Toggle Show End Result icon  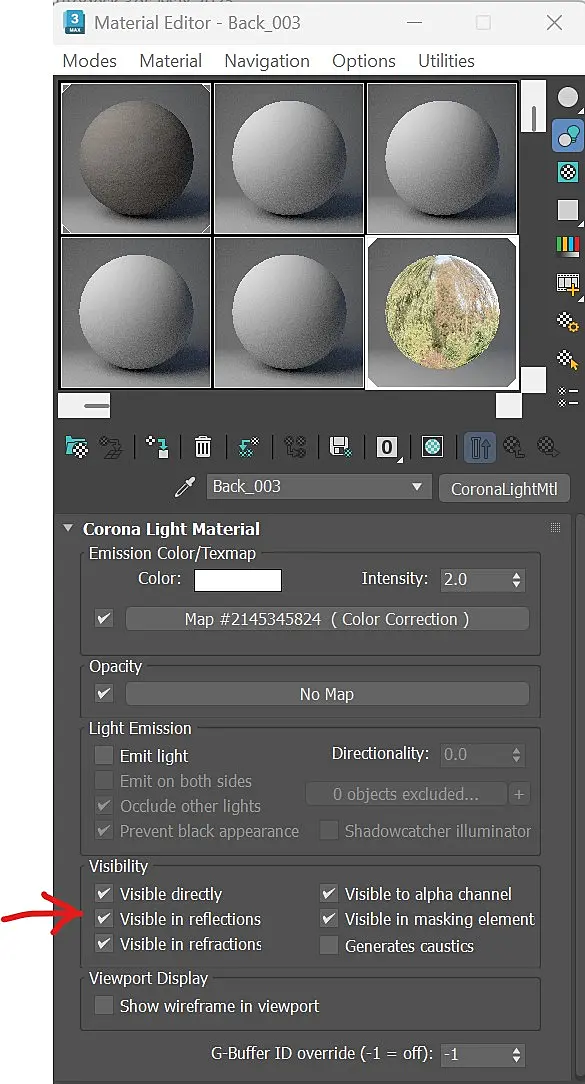pos(479,447)
